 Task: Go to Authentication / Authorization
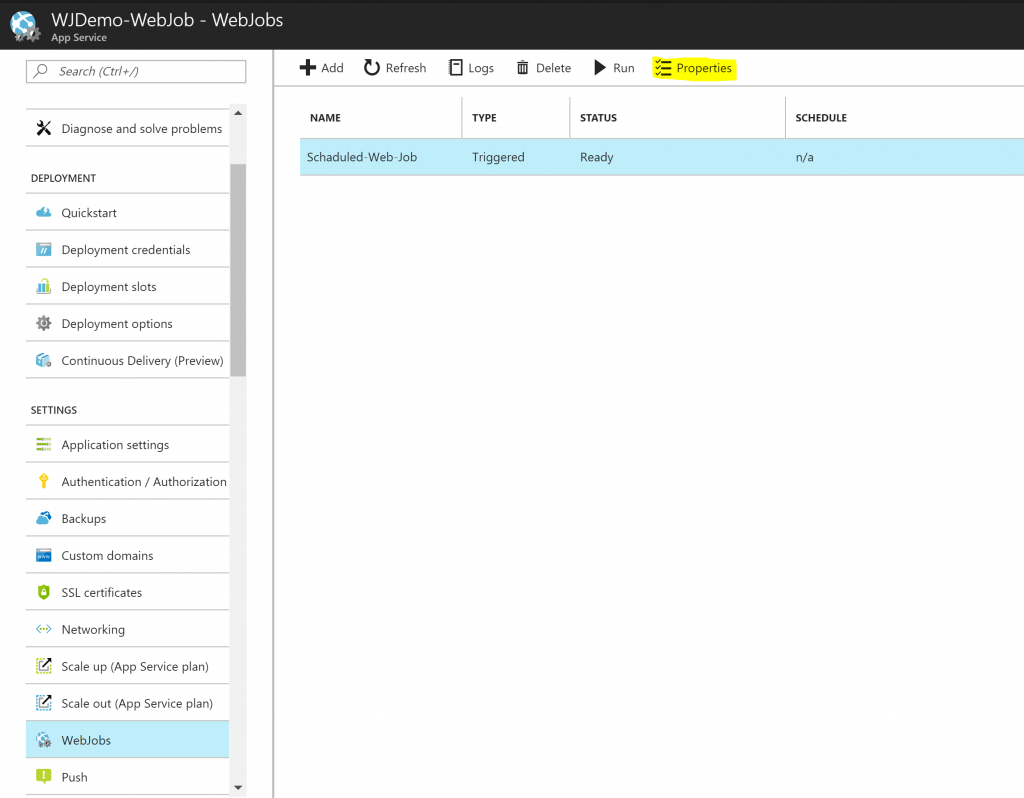[127, 481]
